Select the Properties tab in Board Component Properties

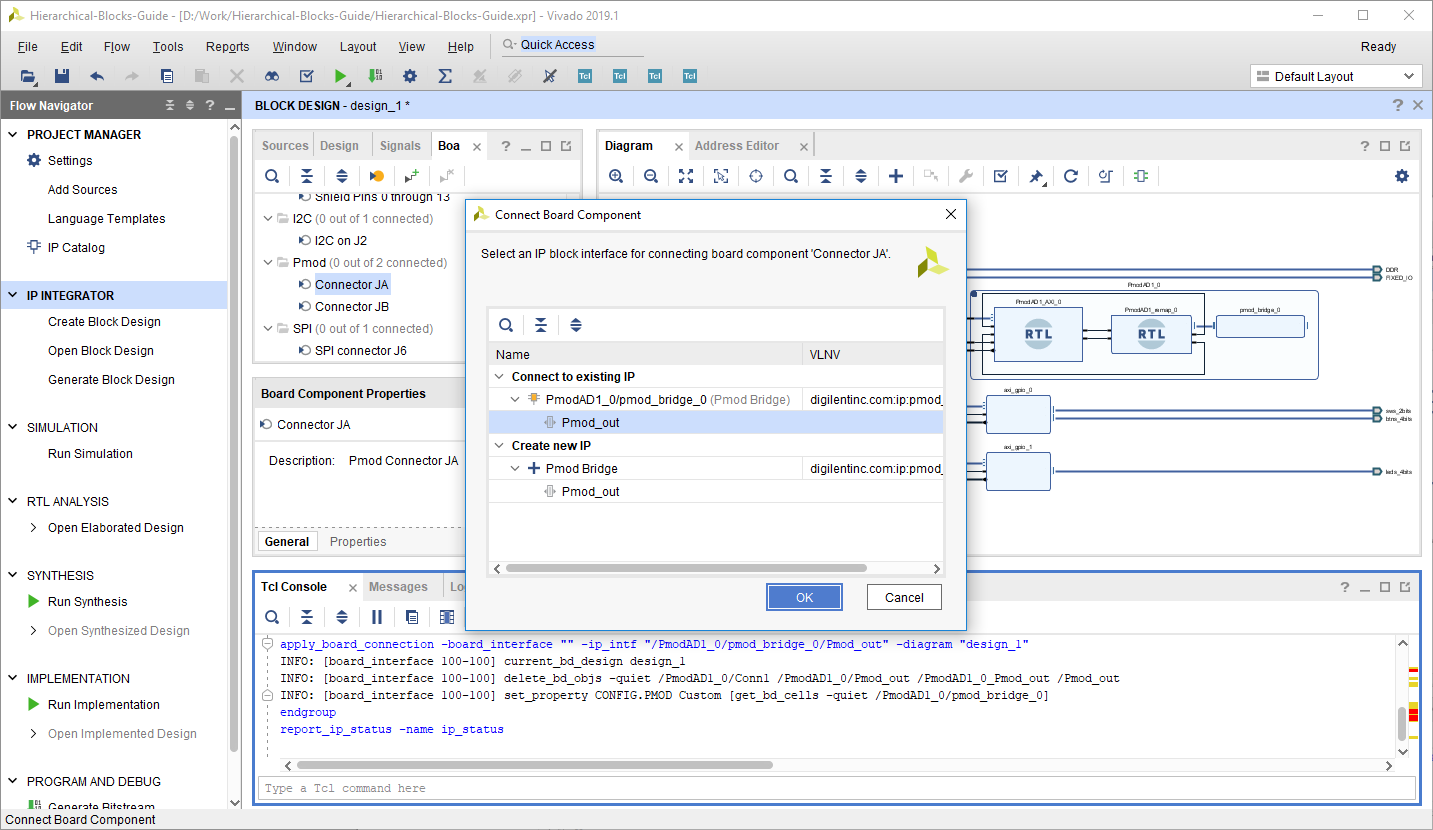[358, 542]
